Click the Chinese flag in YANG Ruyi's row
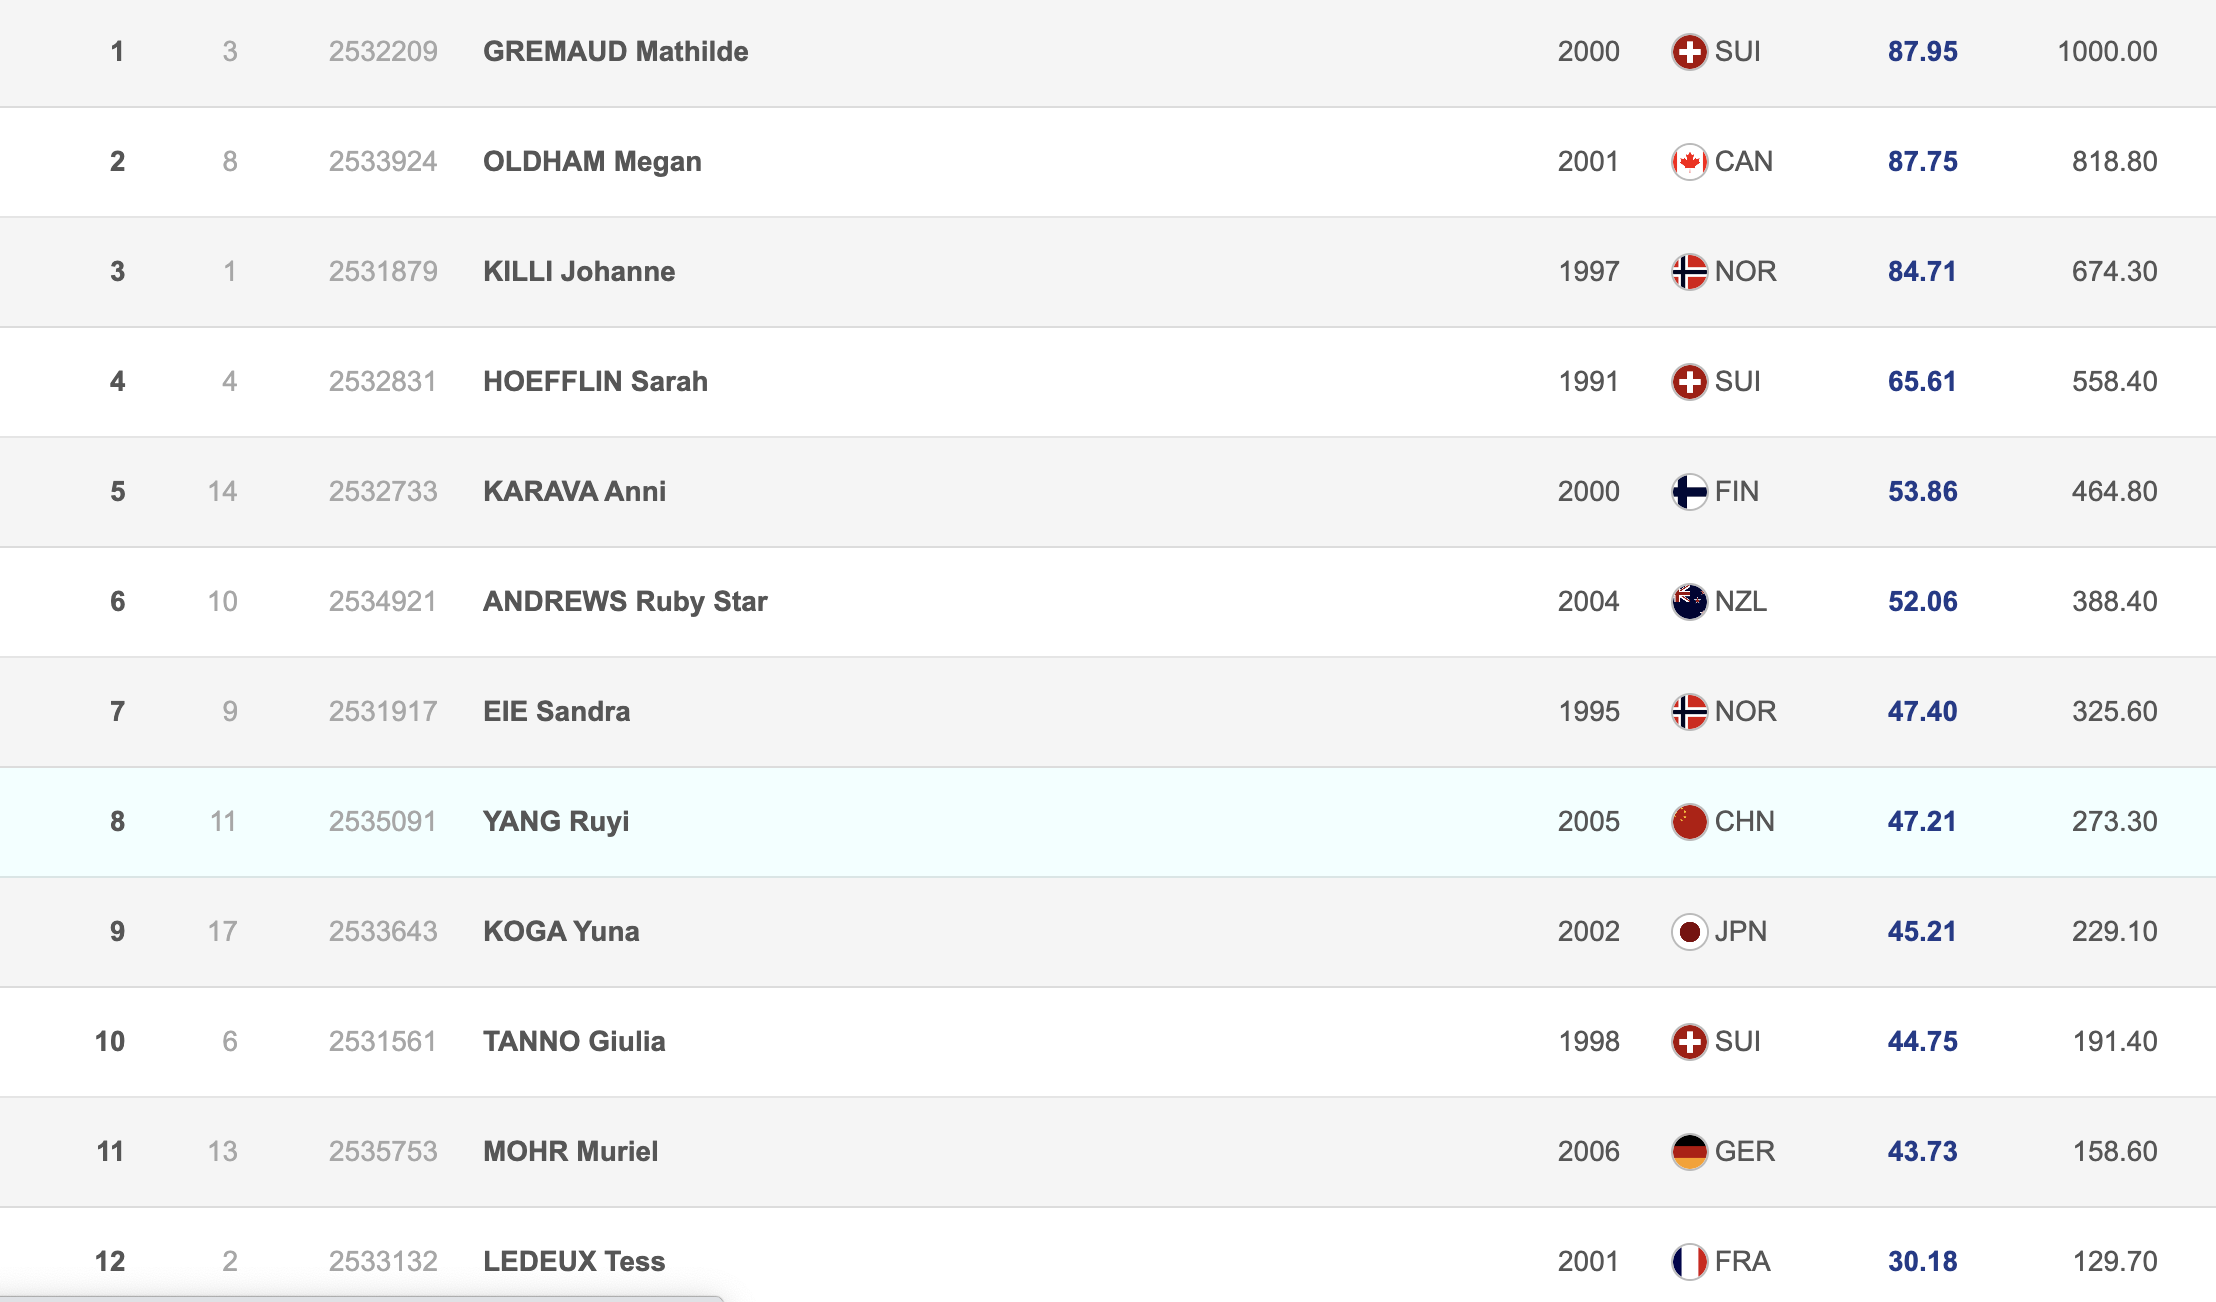Screen dimensions: 2216x1302 coord(1689,822)
